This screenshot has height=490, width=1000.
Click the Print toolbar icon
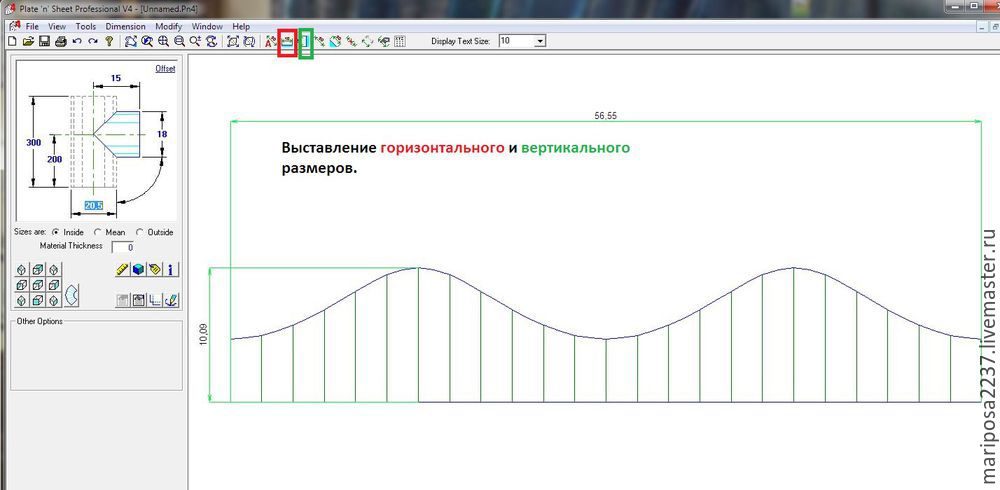pyautogui.click(x=61, y=42)
